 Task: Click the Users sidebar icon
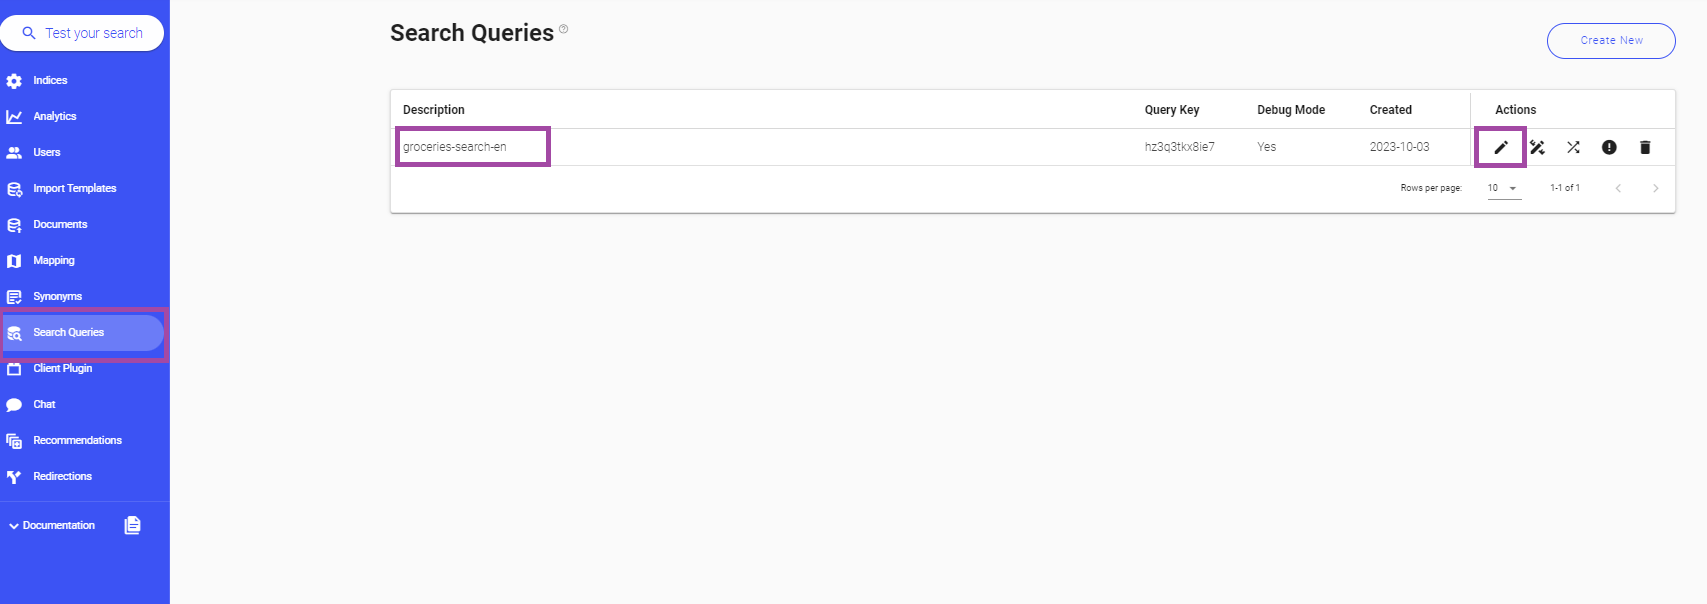click(14, 152)
